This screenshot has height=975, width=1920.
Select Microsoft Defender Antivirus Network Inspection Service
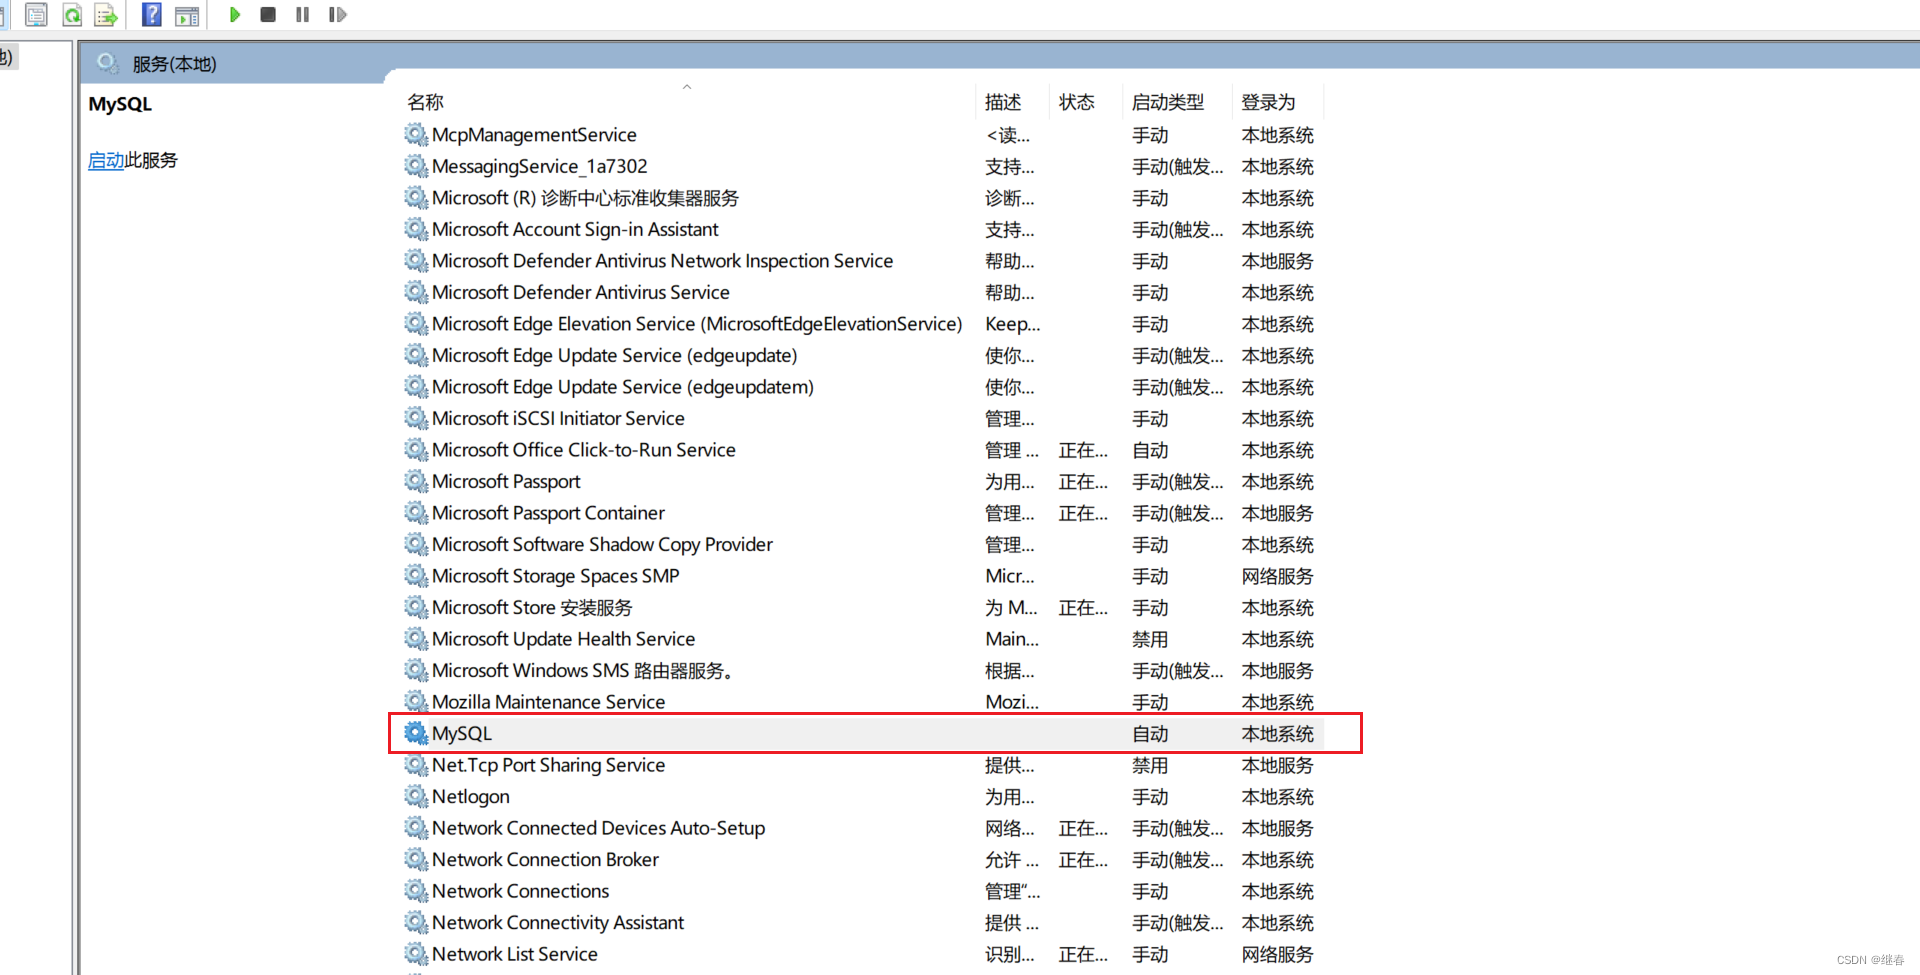point(662,261)
